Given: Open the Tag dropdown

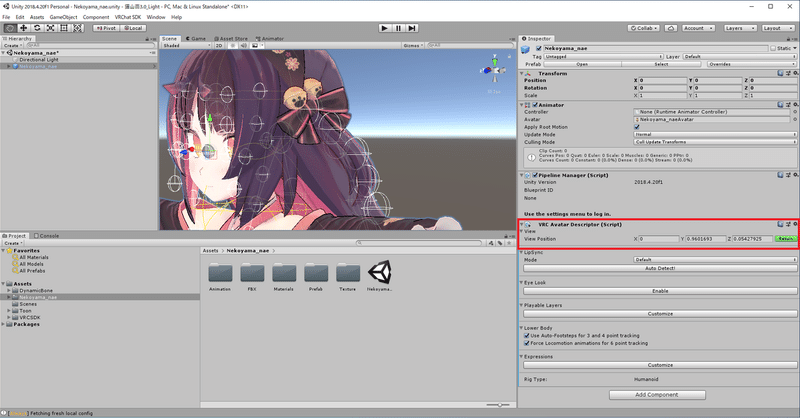Looking at the screenshot, I should [x=604, y=57].
